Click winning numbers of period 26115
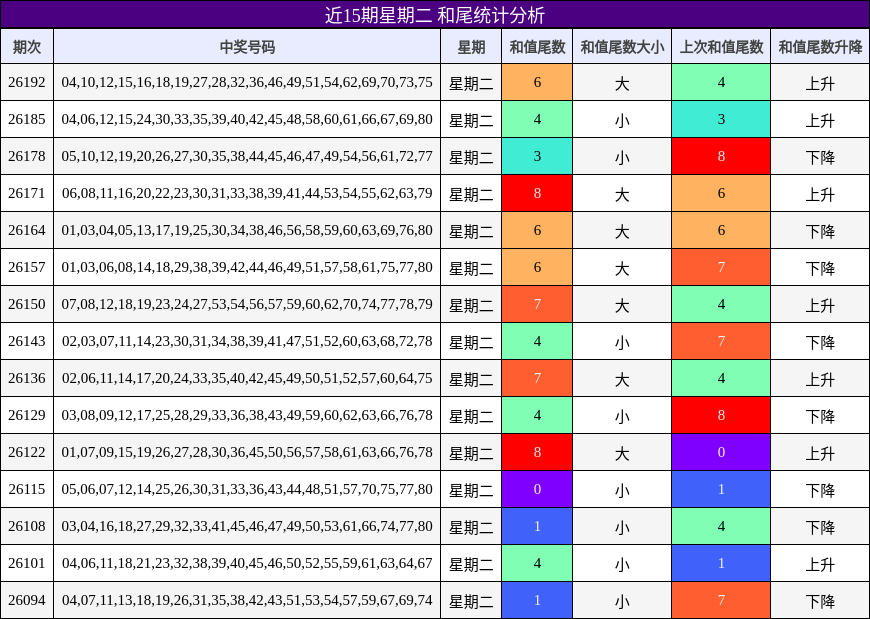This screenshot has height=619, width=870. 247,489
